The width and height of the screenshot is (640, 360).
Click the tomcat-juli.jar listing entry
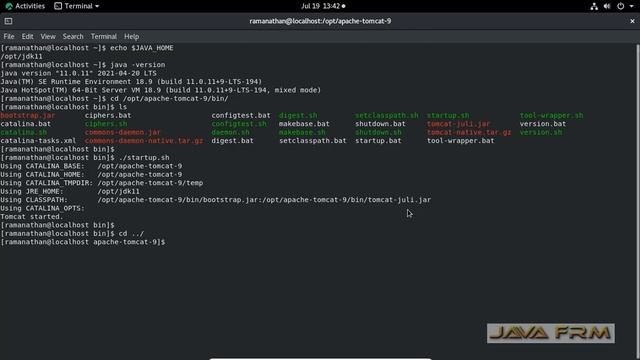click(459, 124)
